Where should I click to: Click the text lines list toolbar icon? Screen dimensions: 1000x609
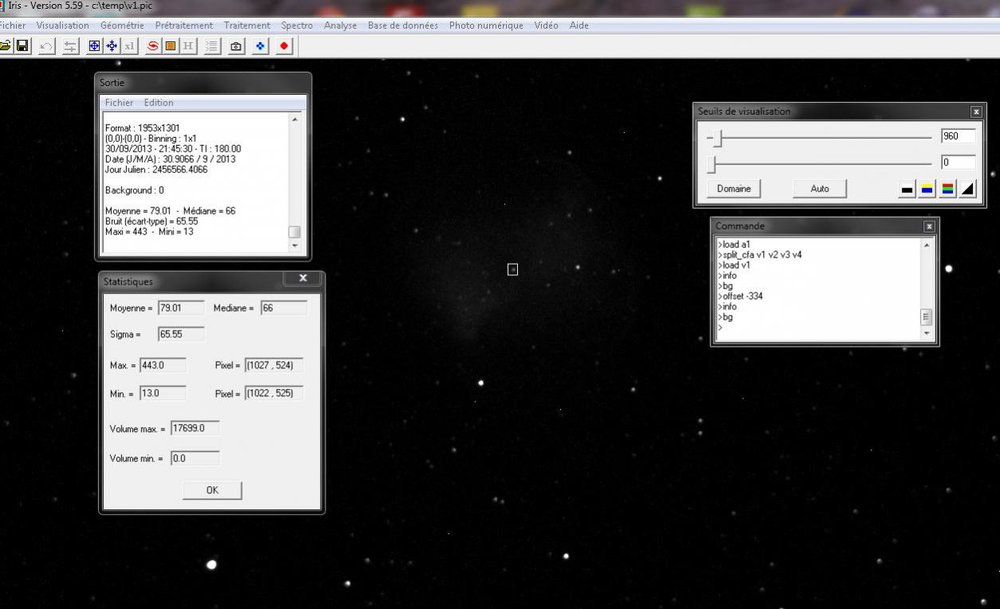212,46
